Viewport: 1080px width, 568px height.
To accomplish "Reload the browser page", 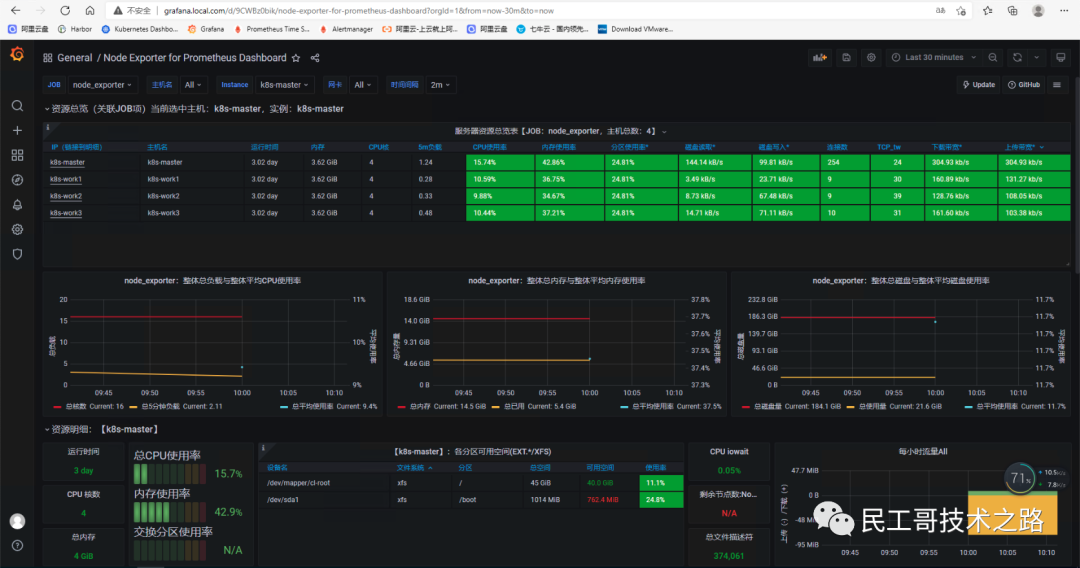I will pos(65,10).
